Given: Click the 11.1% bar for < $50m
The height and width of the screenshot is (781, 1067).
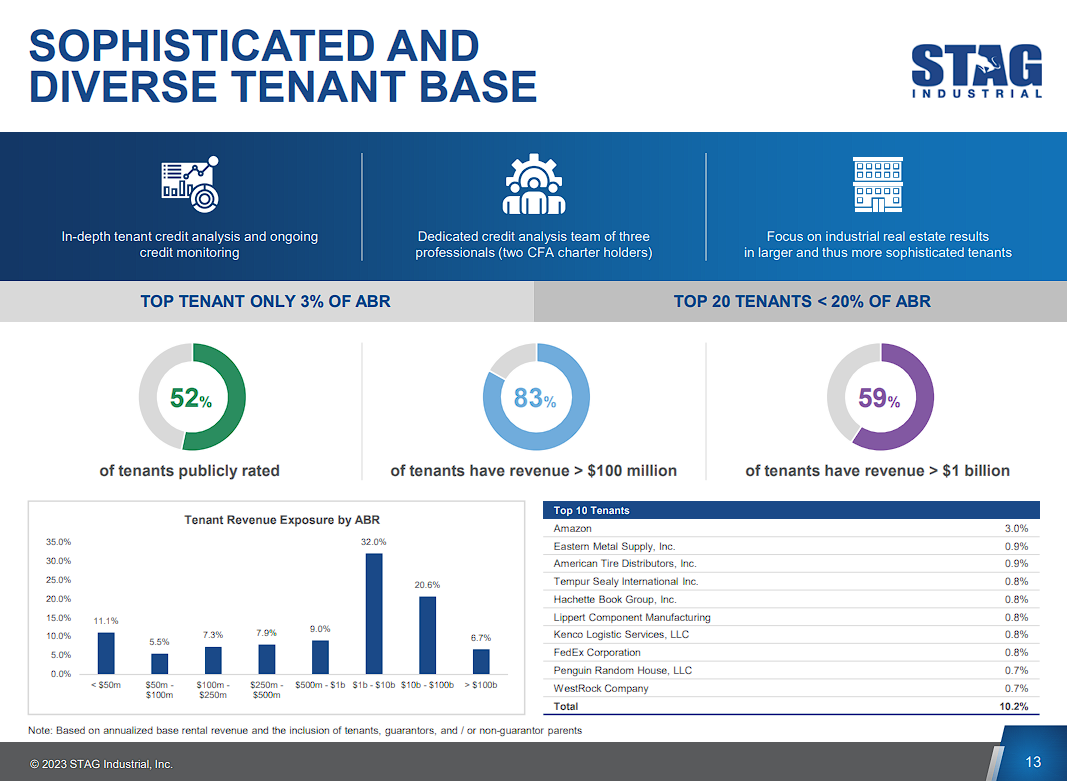Looking at the screenshot, I should click(105, 652).
